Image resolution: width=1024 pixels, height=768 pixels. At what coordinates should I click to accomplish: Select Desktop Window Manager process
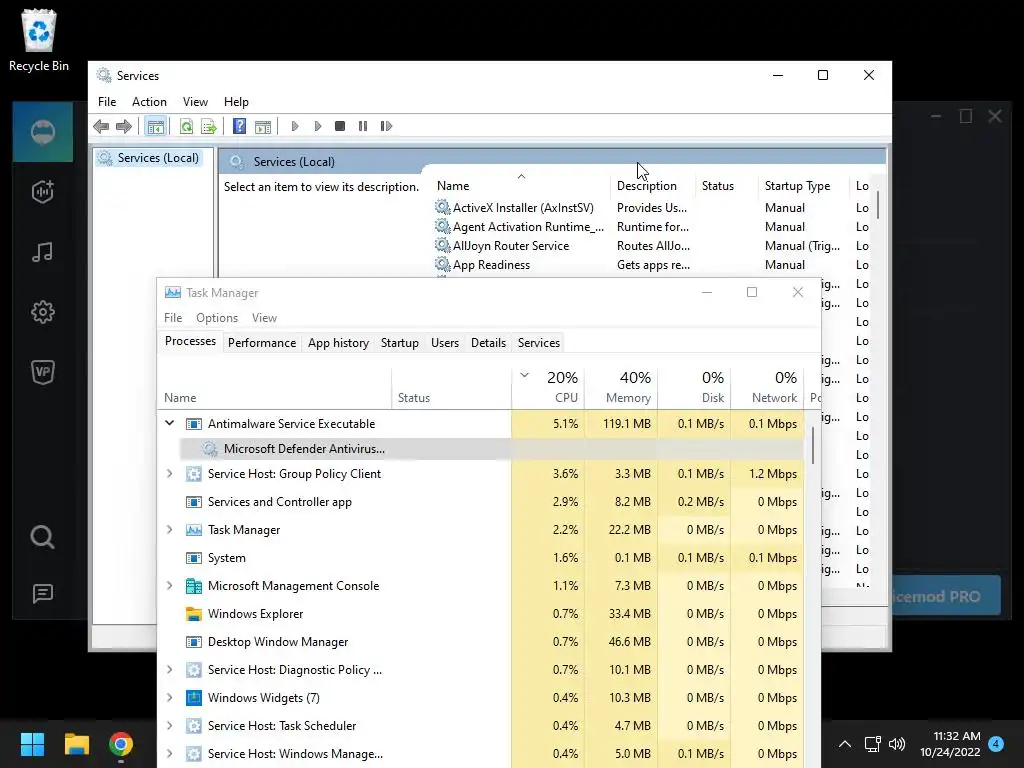pyautogui.click(x=481, y=642)
